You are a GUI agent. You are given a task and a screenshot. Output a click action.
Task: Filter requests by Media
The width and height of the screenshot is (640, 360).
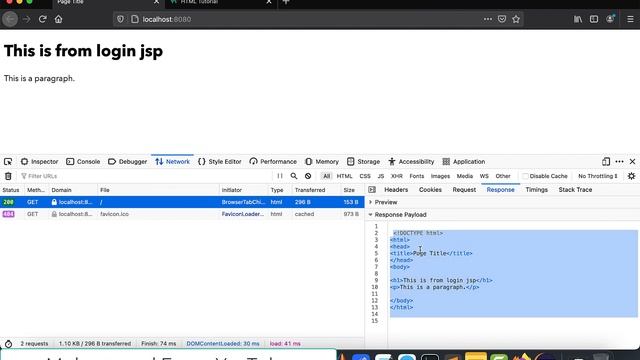[x=464, y=176]
